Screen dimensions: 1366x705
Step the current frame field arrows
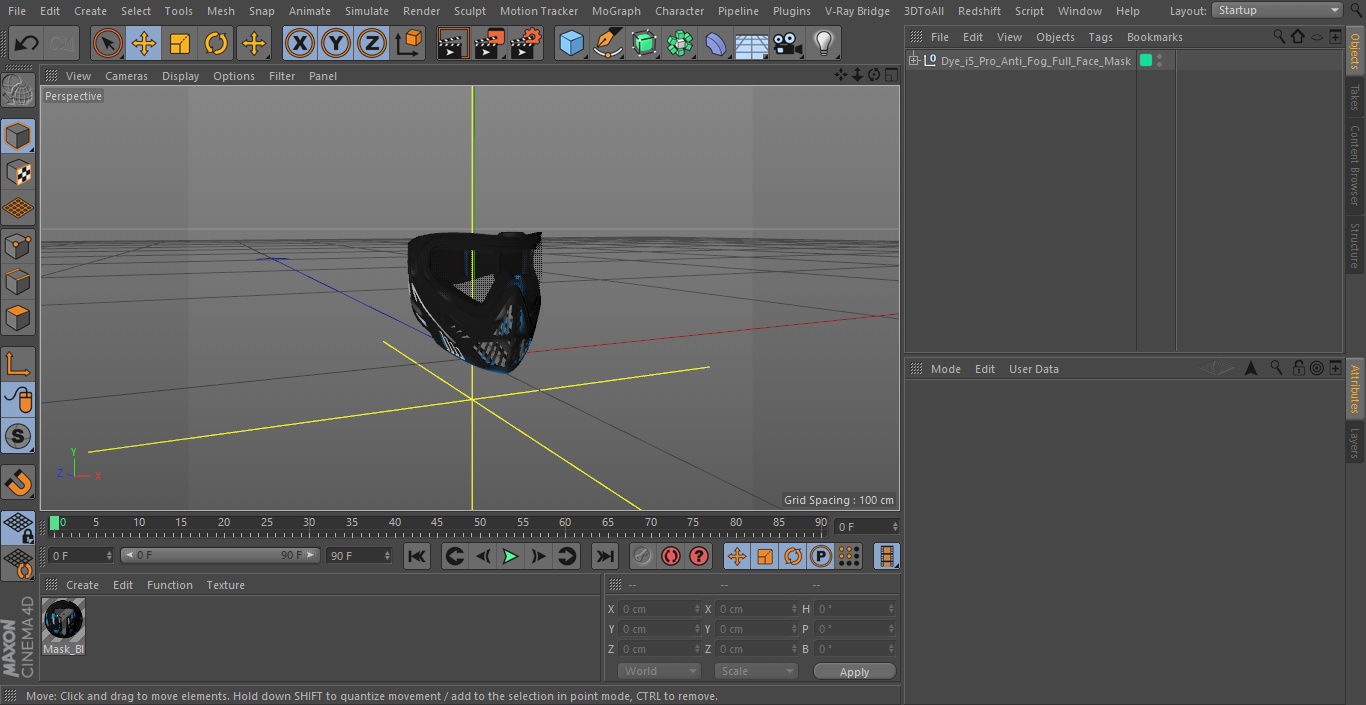[x=895, y=526]
